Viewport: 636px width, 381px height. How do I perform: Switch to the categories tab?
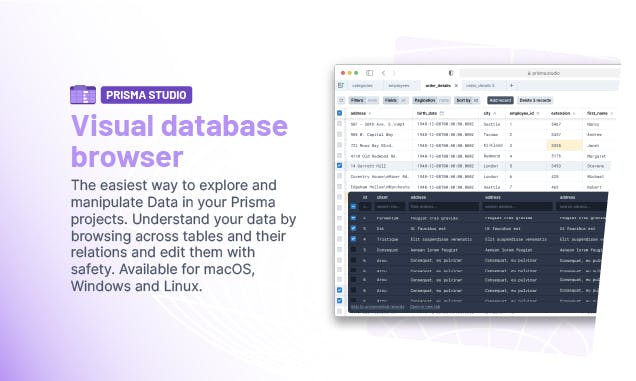tap(362, 86)
